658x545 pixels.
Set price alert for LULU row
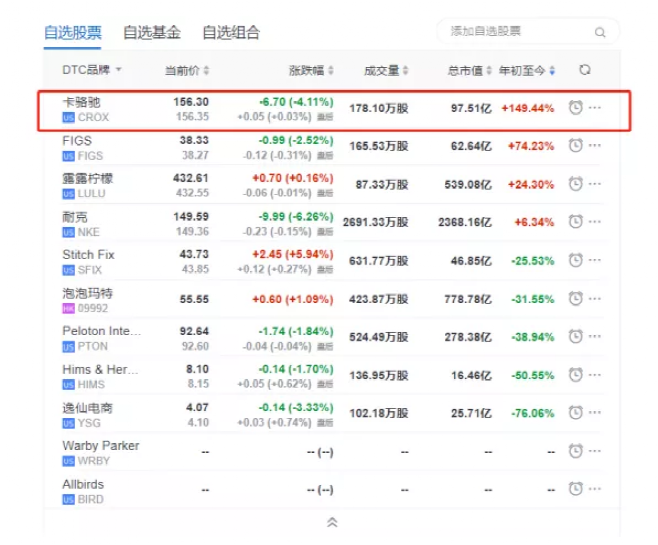575,184
